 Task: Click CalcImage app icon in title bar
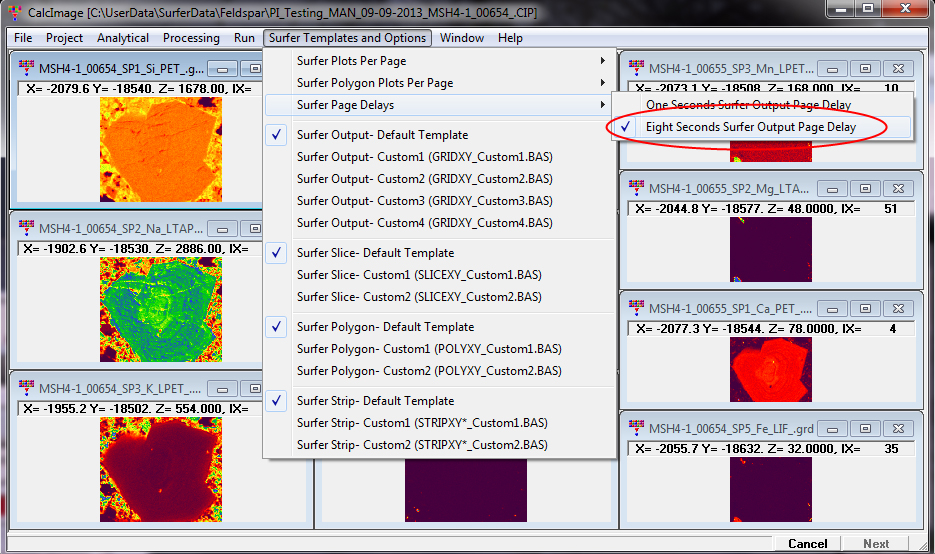[12, 10]
